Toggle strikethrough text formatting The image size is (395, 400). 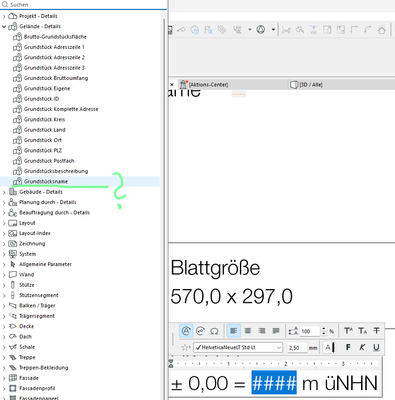[377, 331]
